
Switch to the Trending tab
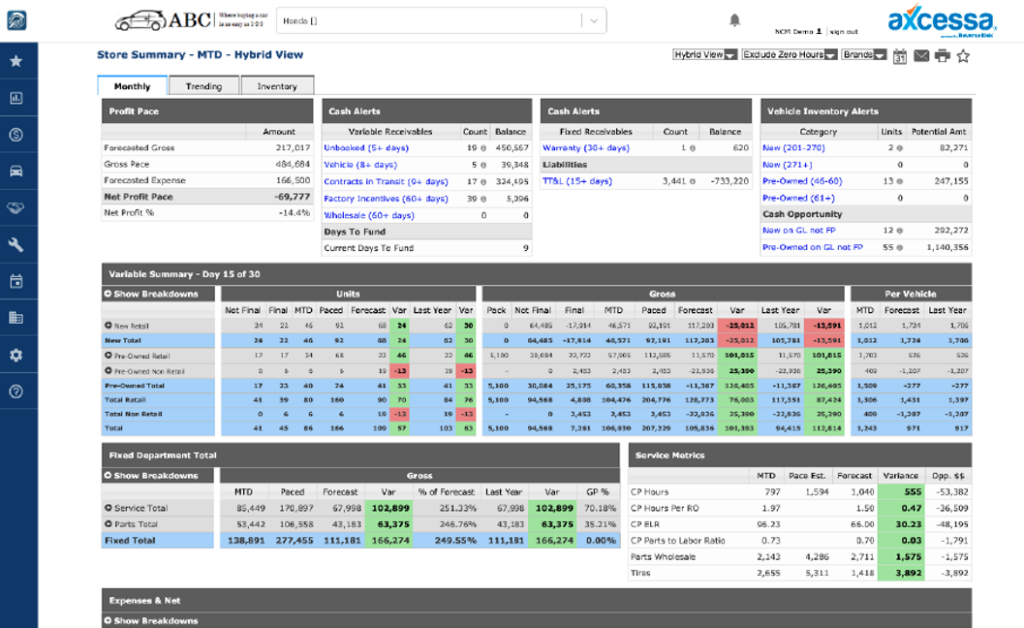pyautogui.click(x=204, y=86)
